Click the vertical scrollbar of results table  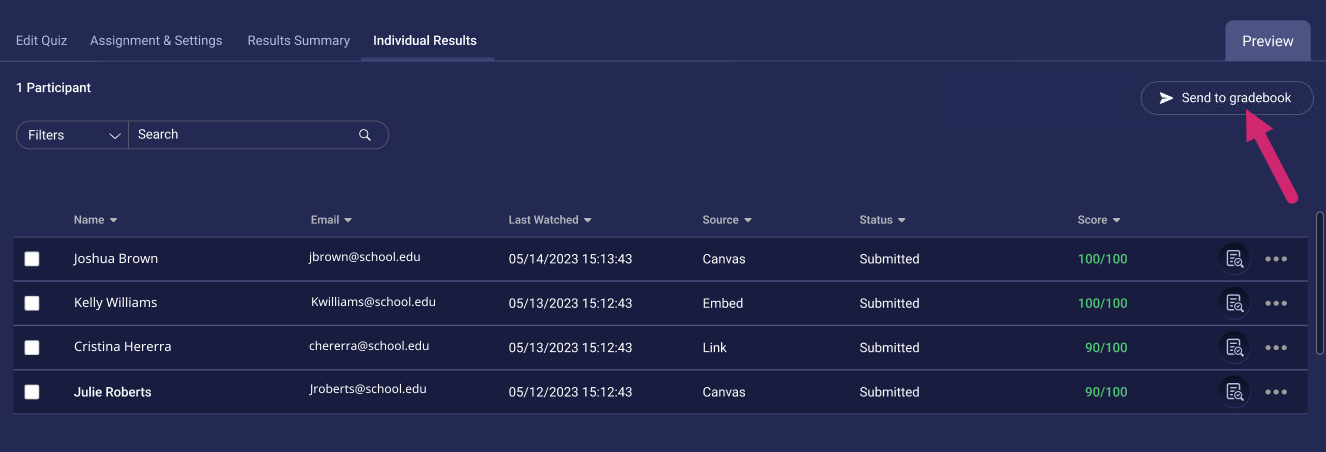click(x=1320, y=280)
